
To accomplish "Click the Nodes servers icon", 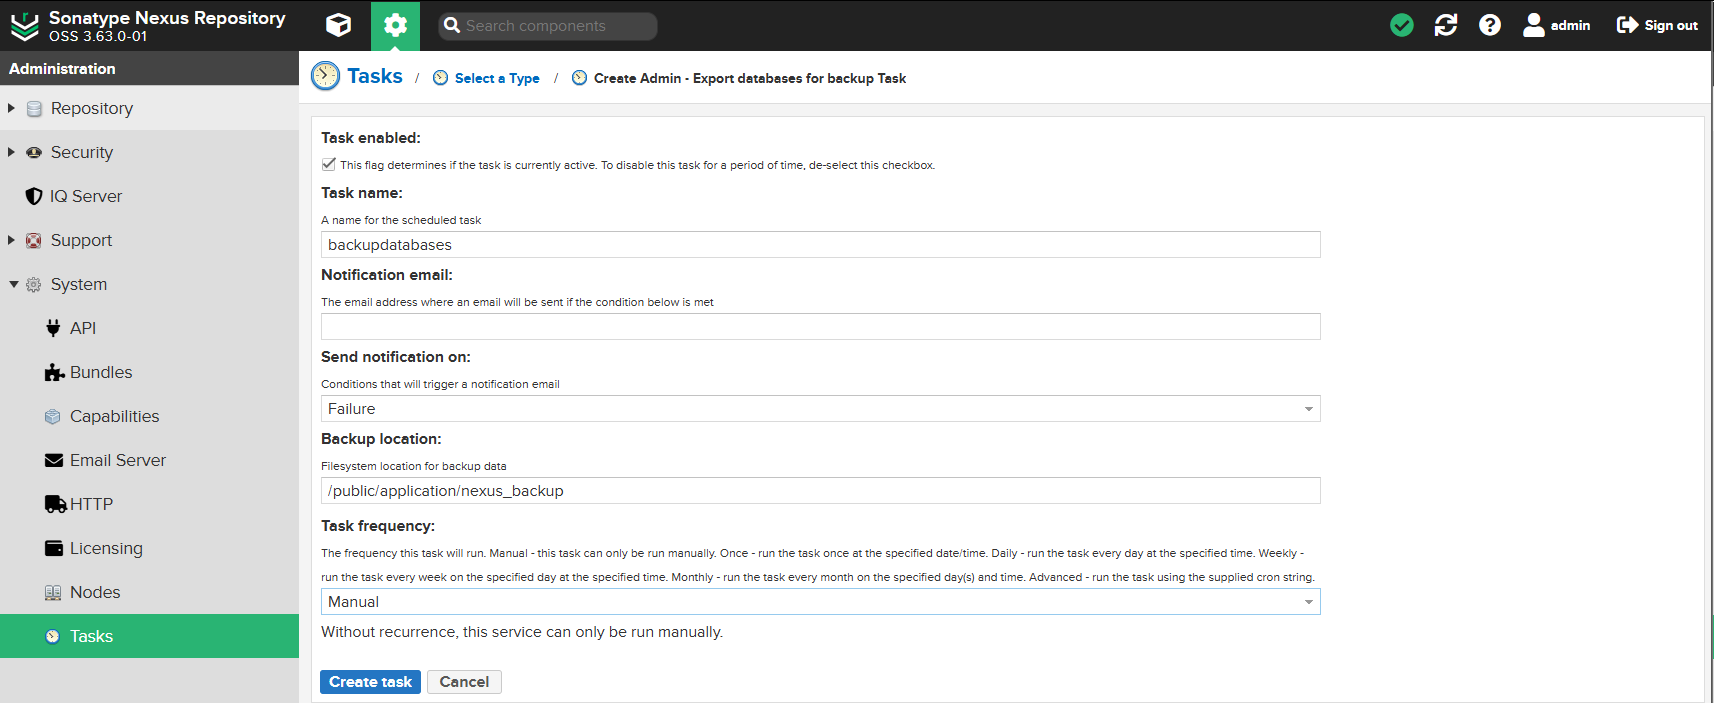I will click(53, 592).
